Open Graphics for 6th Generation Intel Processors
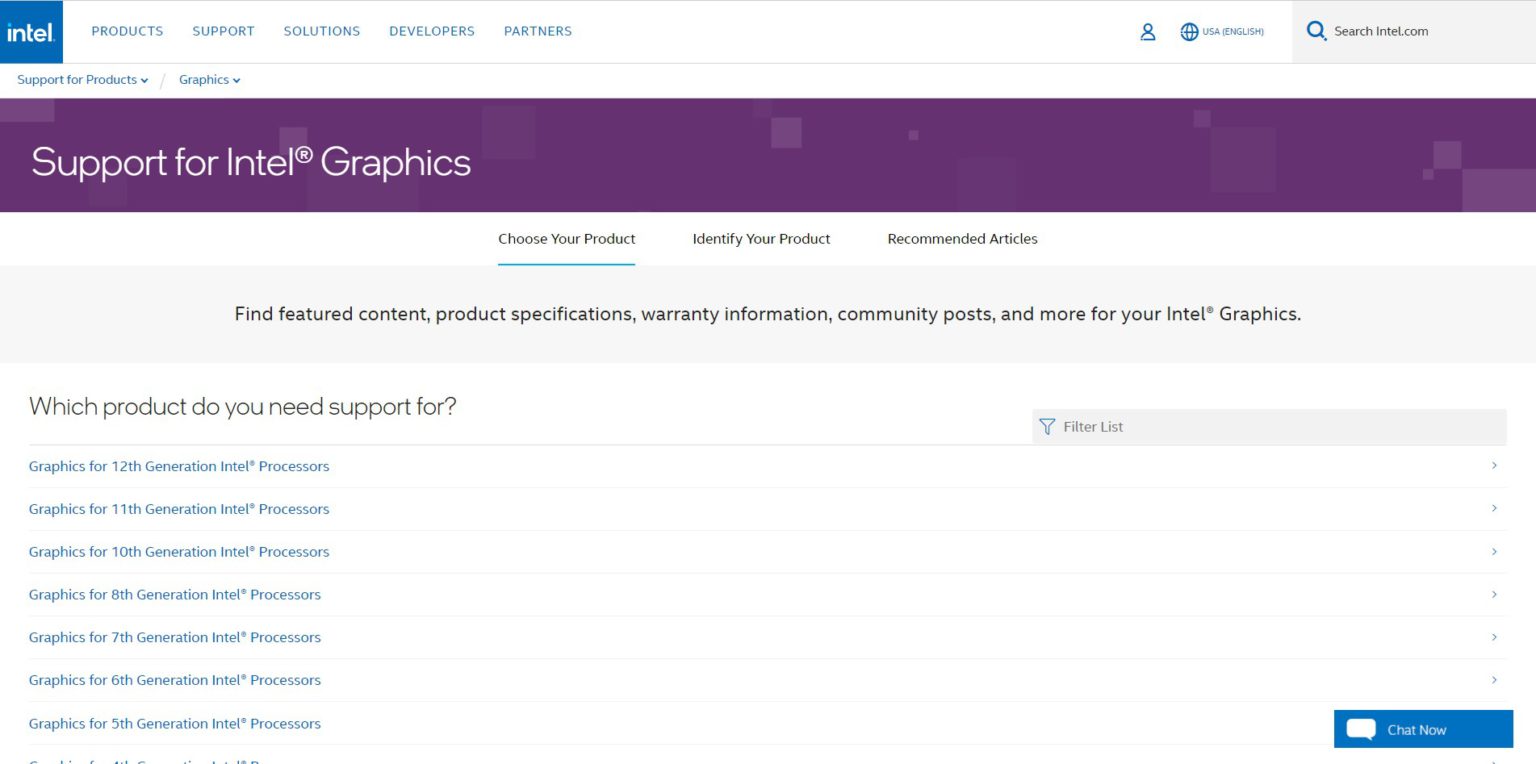Viewport: 1536px width, 764px height. coord(175,680)
